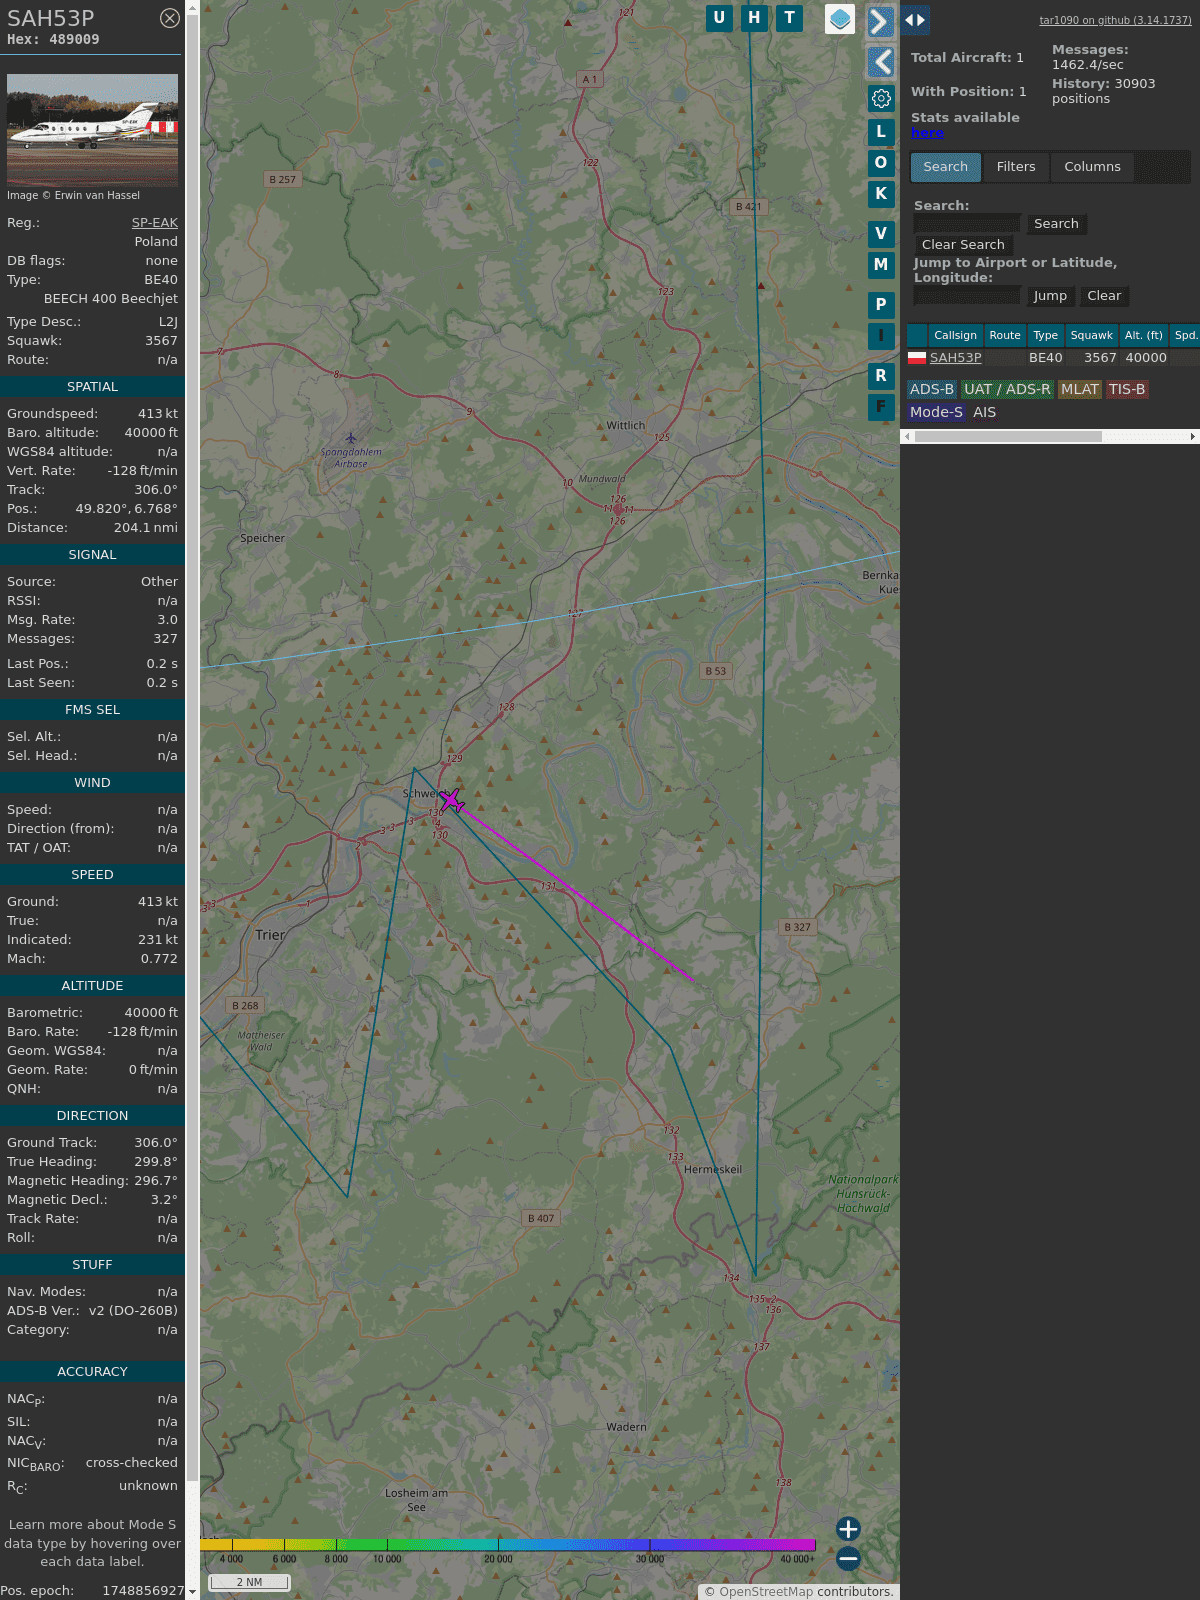The height and width of the screenshot is (1600, 1200).
Task: Click the Poland flag in table row
Action: coord(916,358)
